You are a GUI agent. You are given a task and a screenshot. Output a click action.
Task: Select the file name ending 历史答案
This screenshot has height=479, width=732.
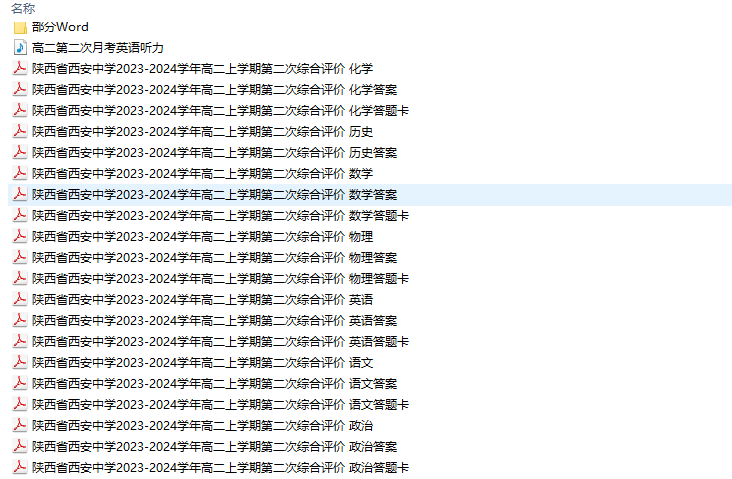pyautogui.click(x=215, y=153)
